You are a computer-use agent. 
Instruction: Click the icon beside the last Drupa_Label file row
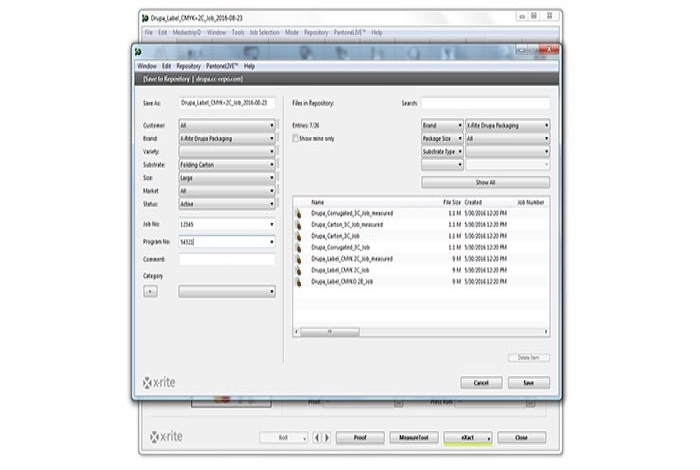coord(299,282)
